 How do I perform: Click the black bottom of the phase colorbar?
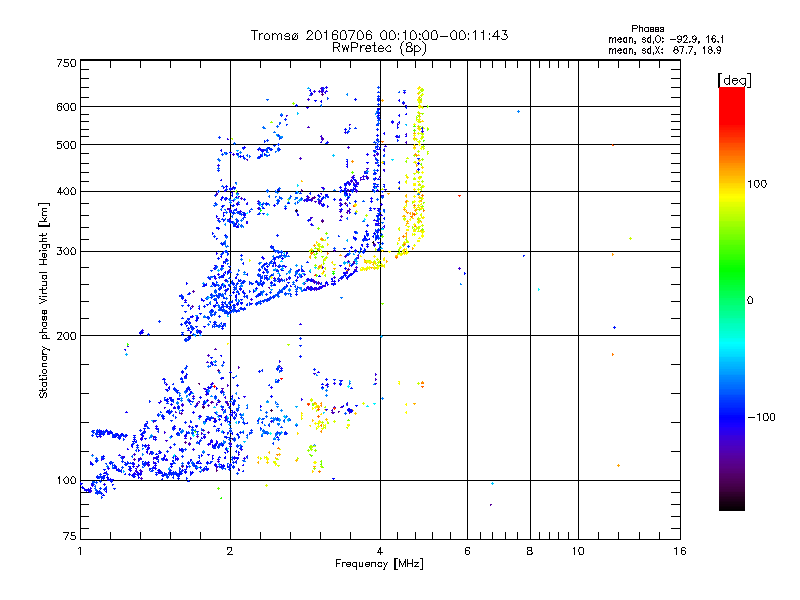(732, 505)
